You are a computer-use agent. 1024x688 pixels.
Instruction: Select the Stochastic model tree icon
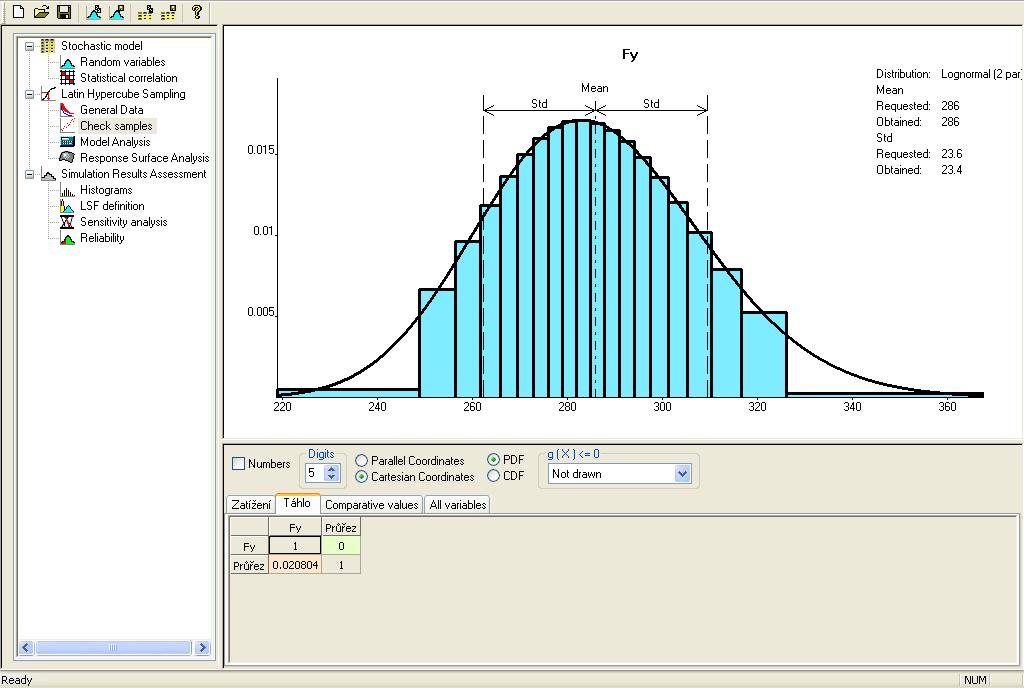click(x=48, y=46)
